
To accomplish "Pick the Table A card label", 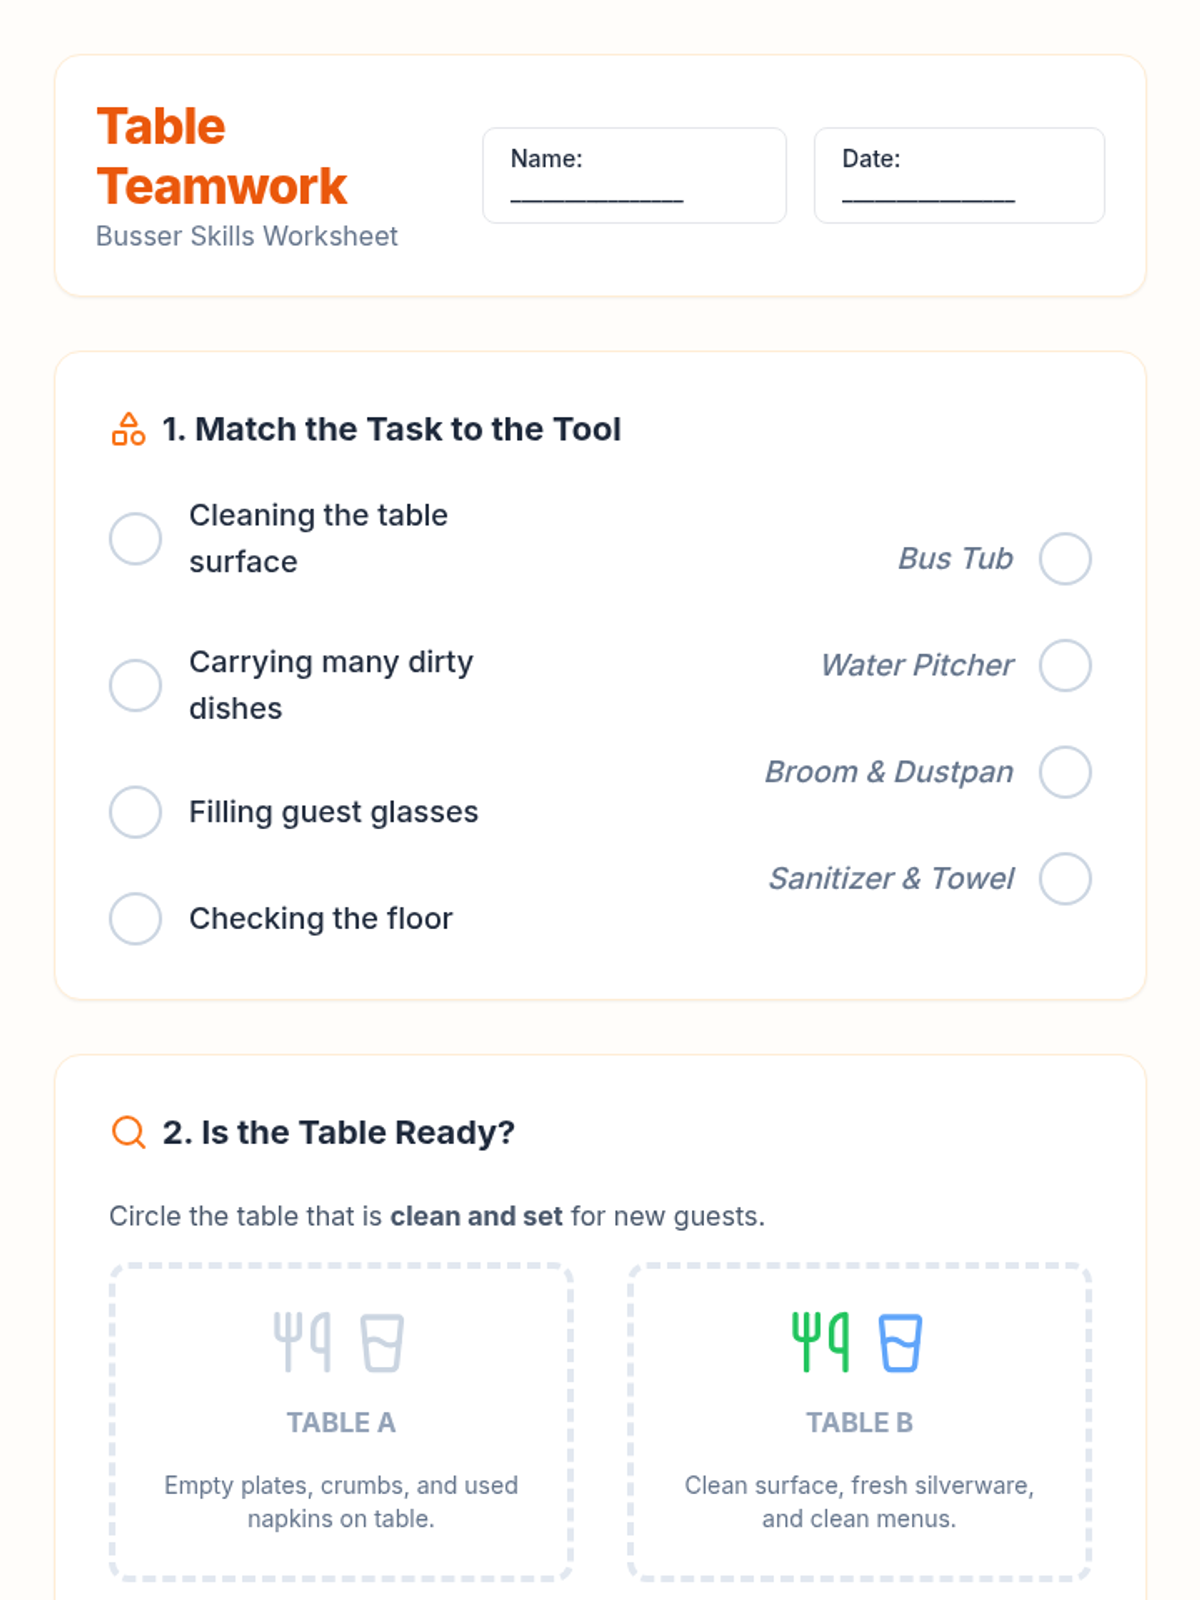I will point(341,1422).
